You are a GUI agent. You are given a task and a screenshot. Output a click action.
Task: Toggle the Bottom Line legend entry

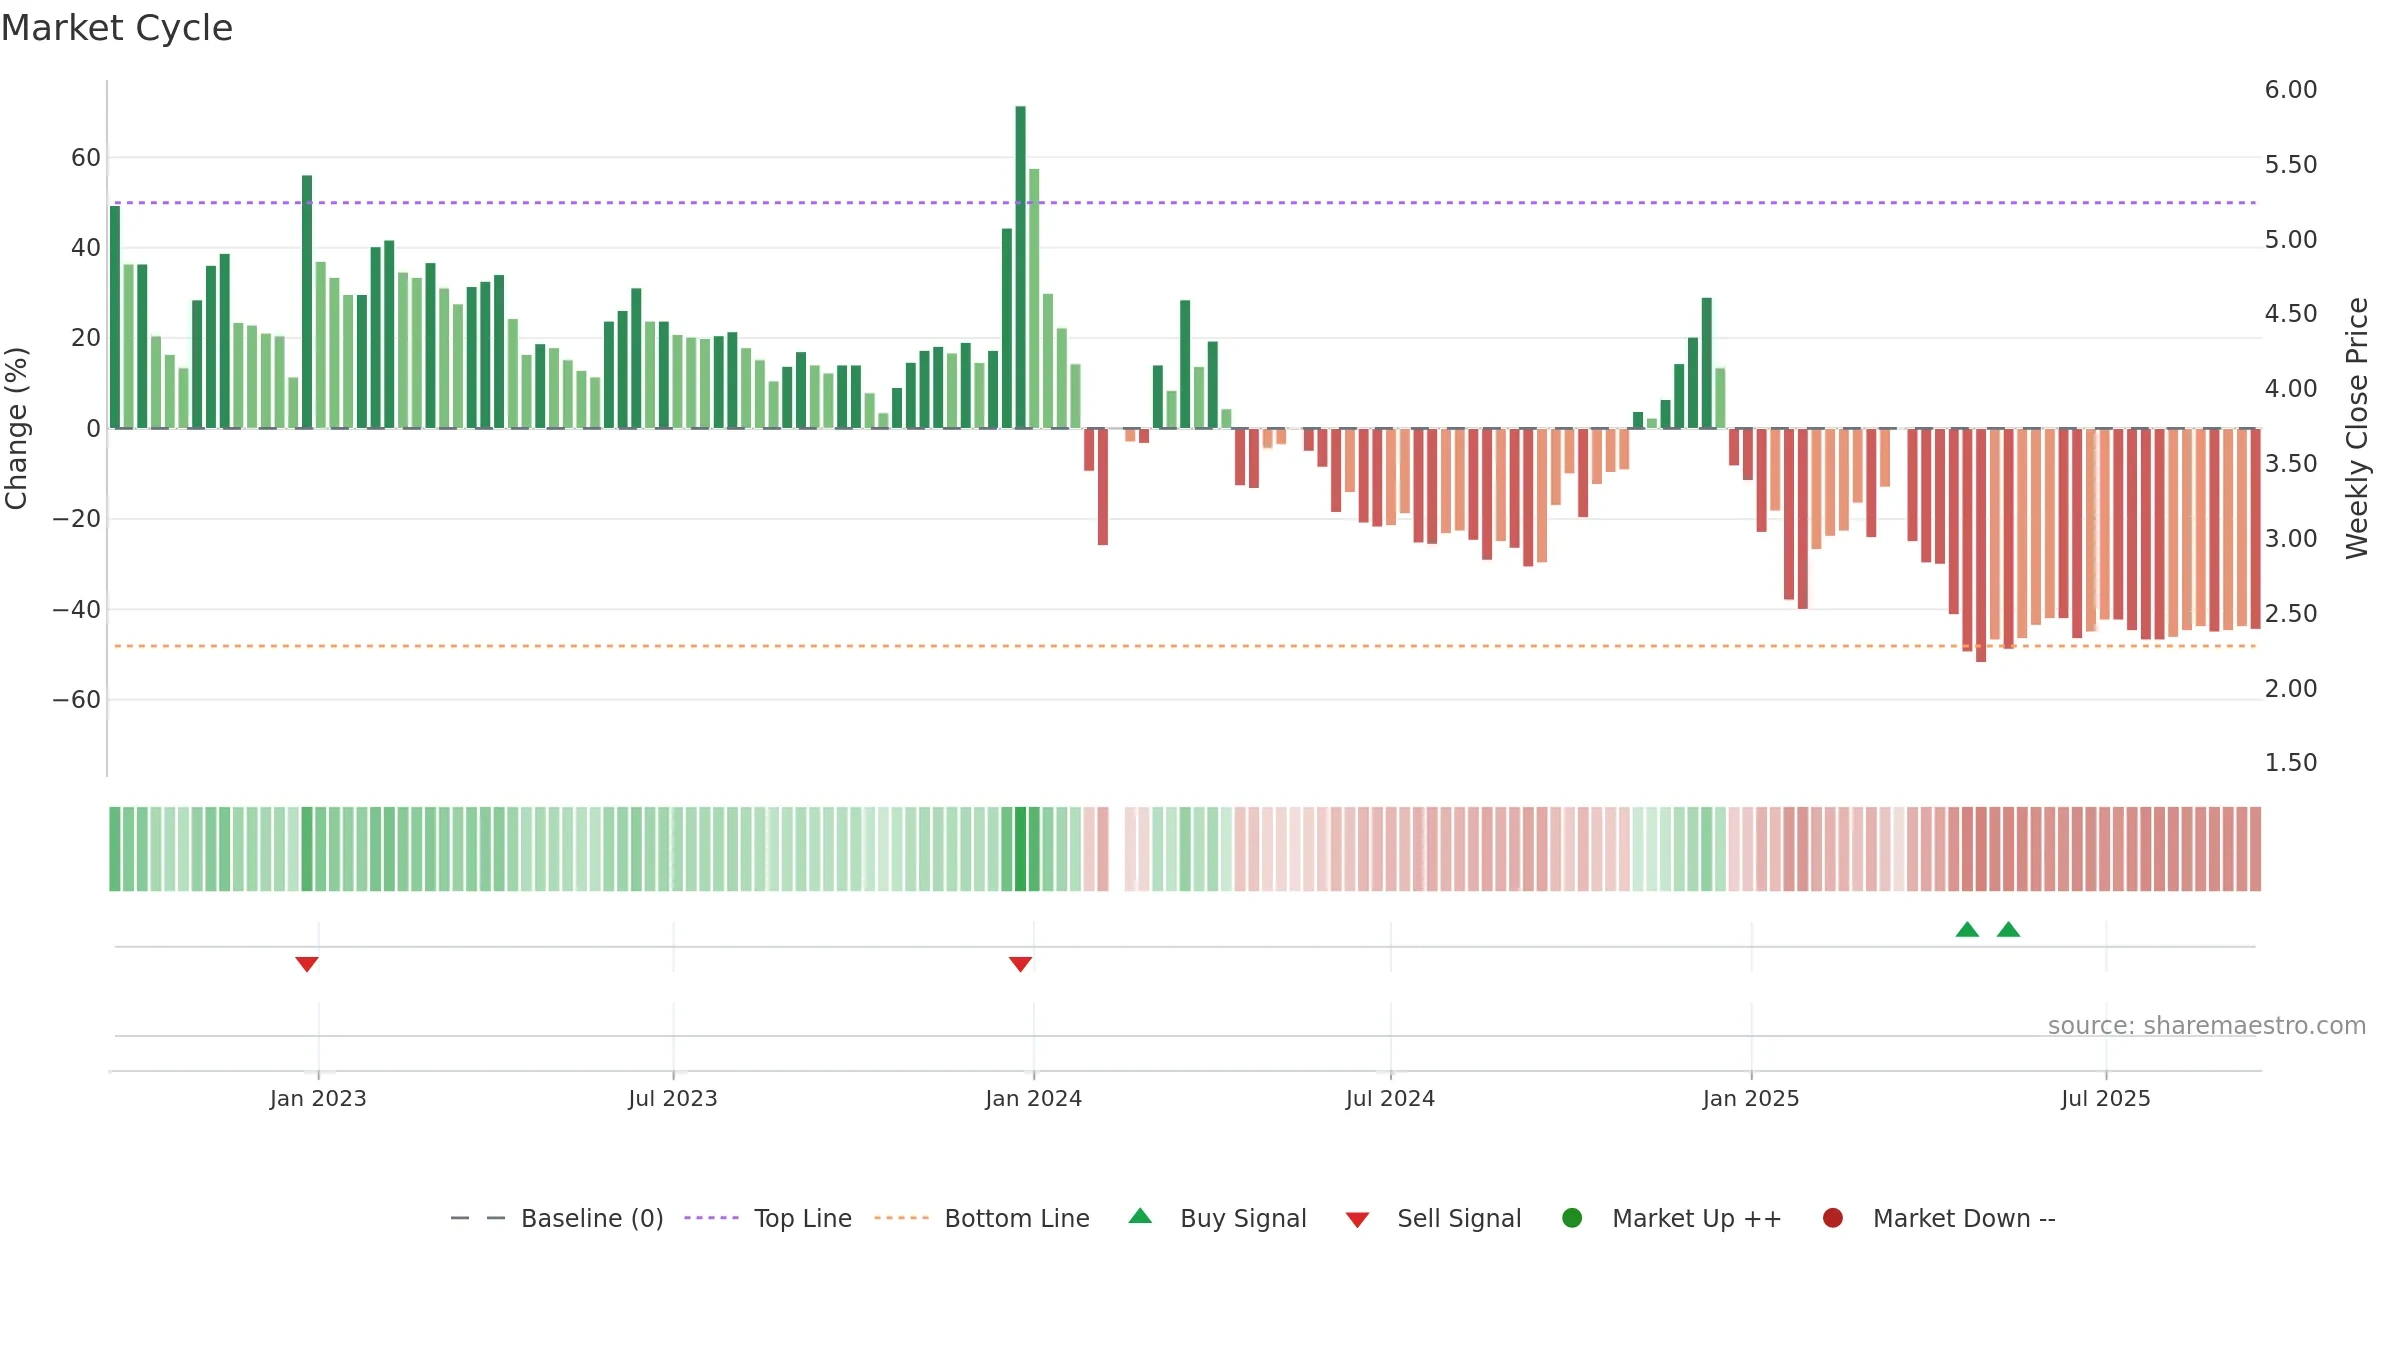(x=981, y=1218)
